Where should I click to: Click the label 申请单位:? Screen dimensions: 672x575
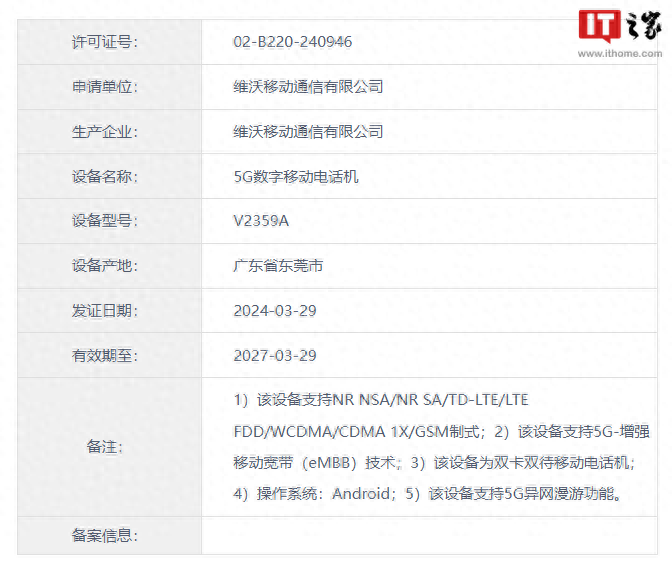point(105,87)
